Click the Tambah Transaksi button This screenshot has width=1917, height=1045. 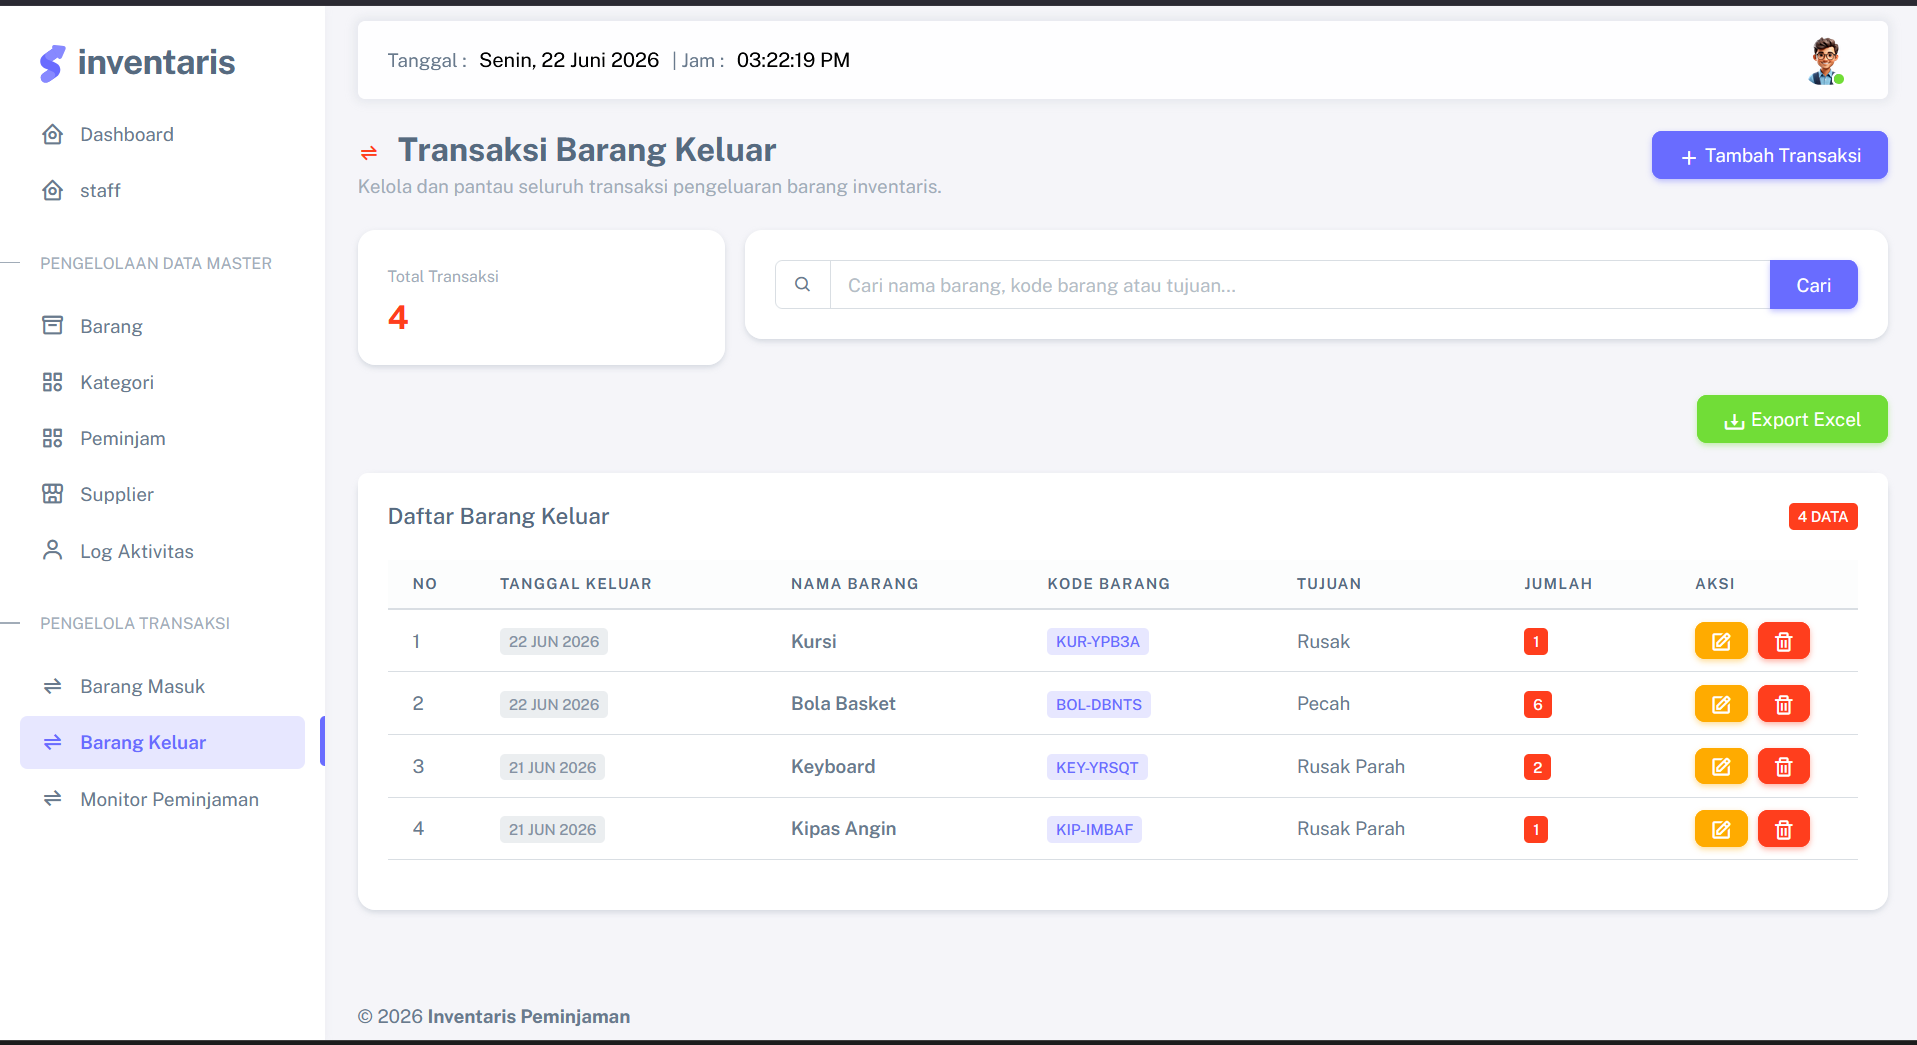[x=1769, y=155]
